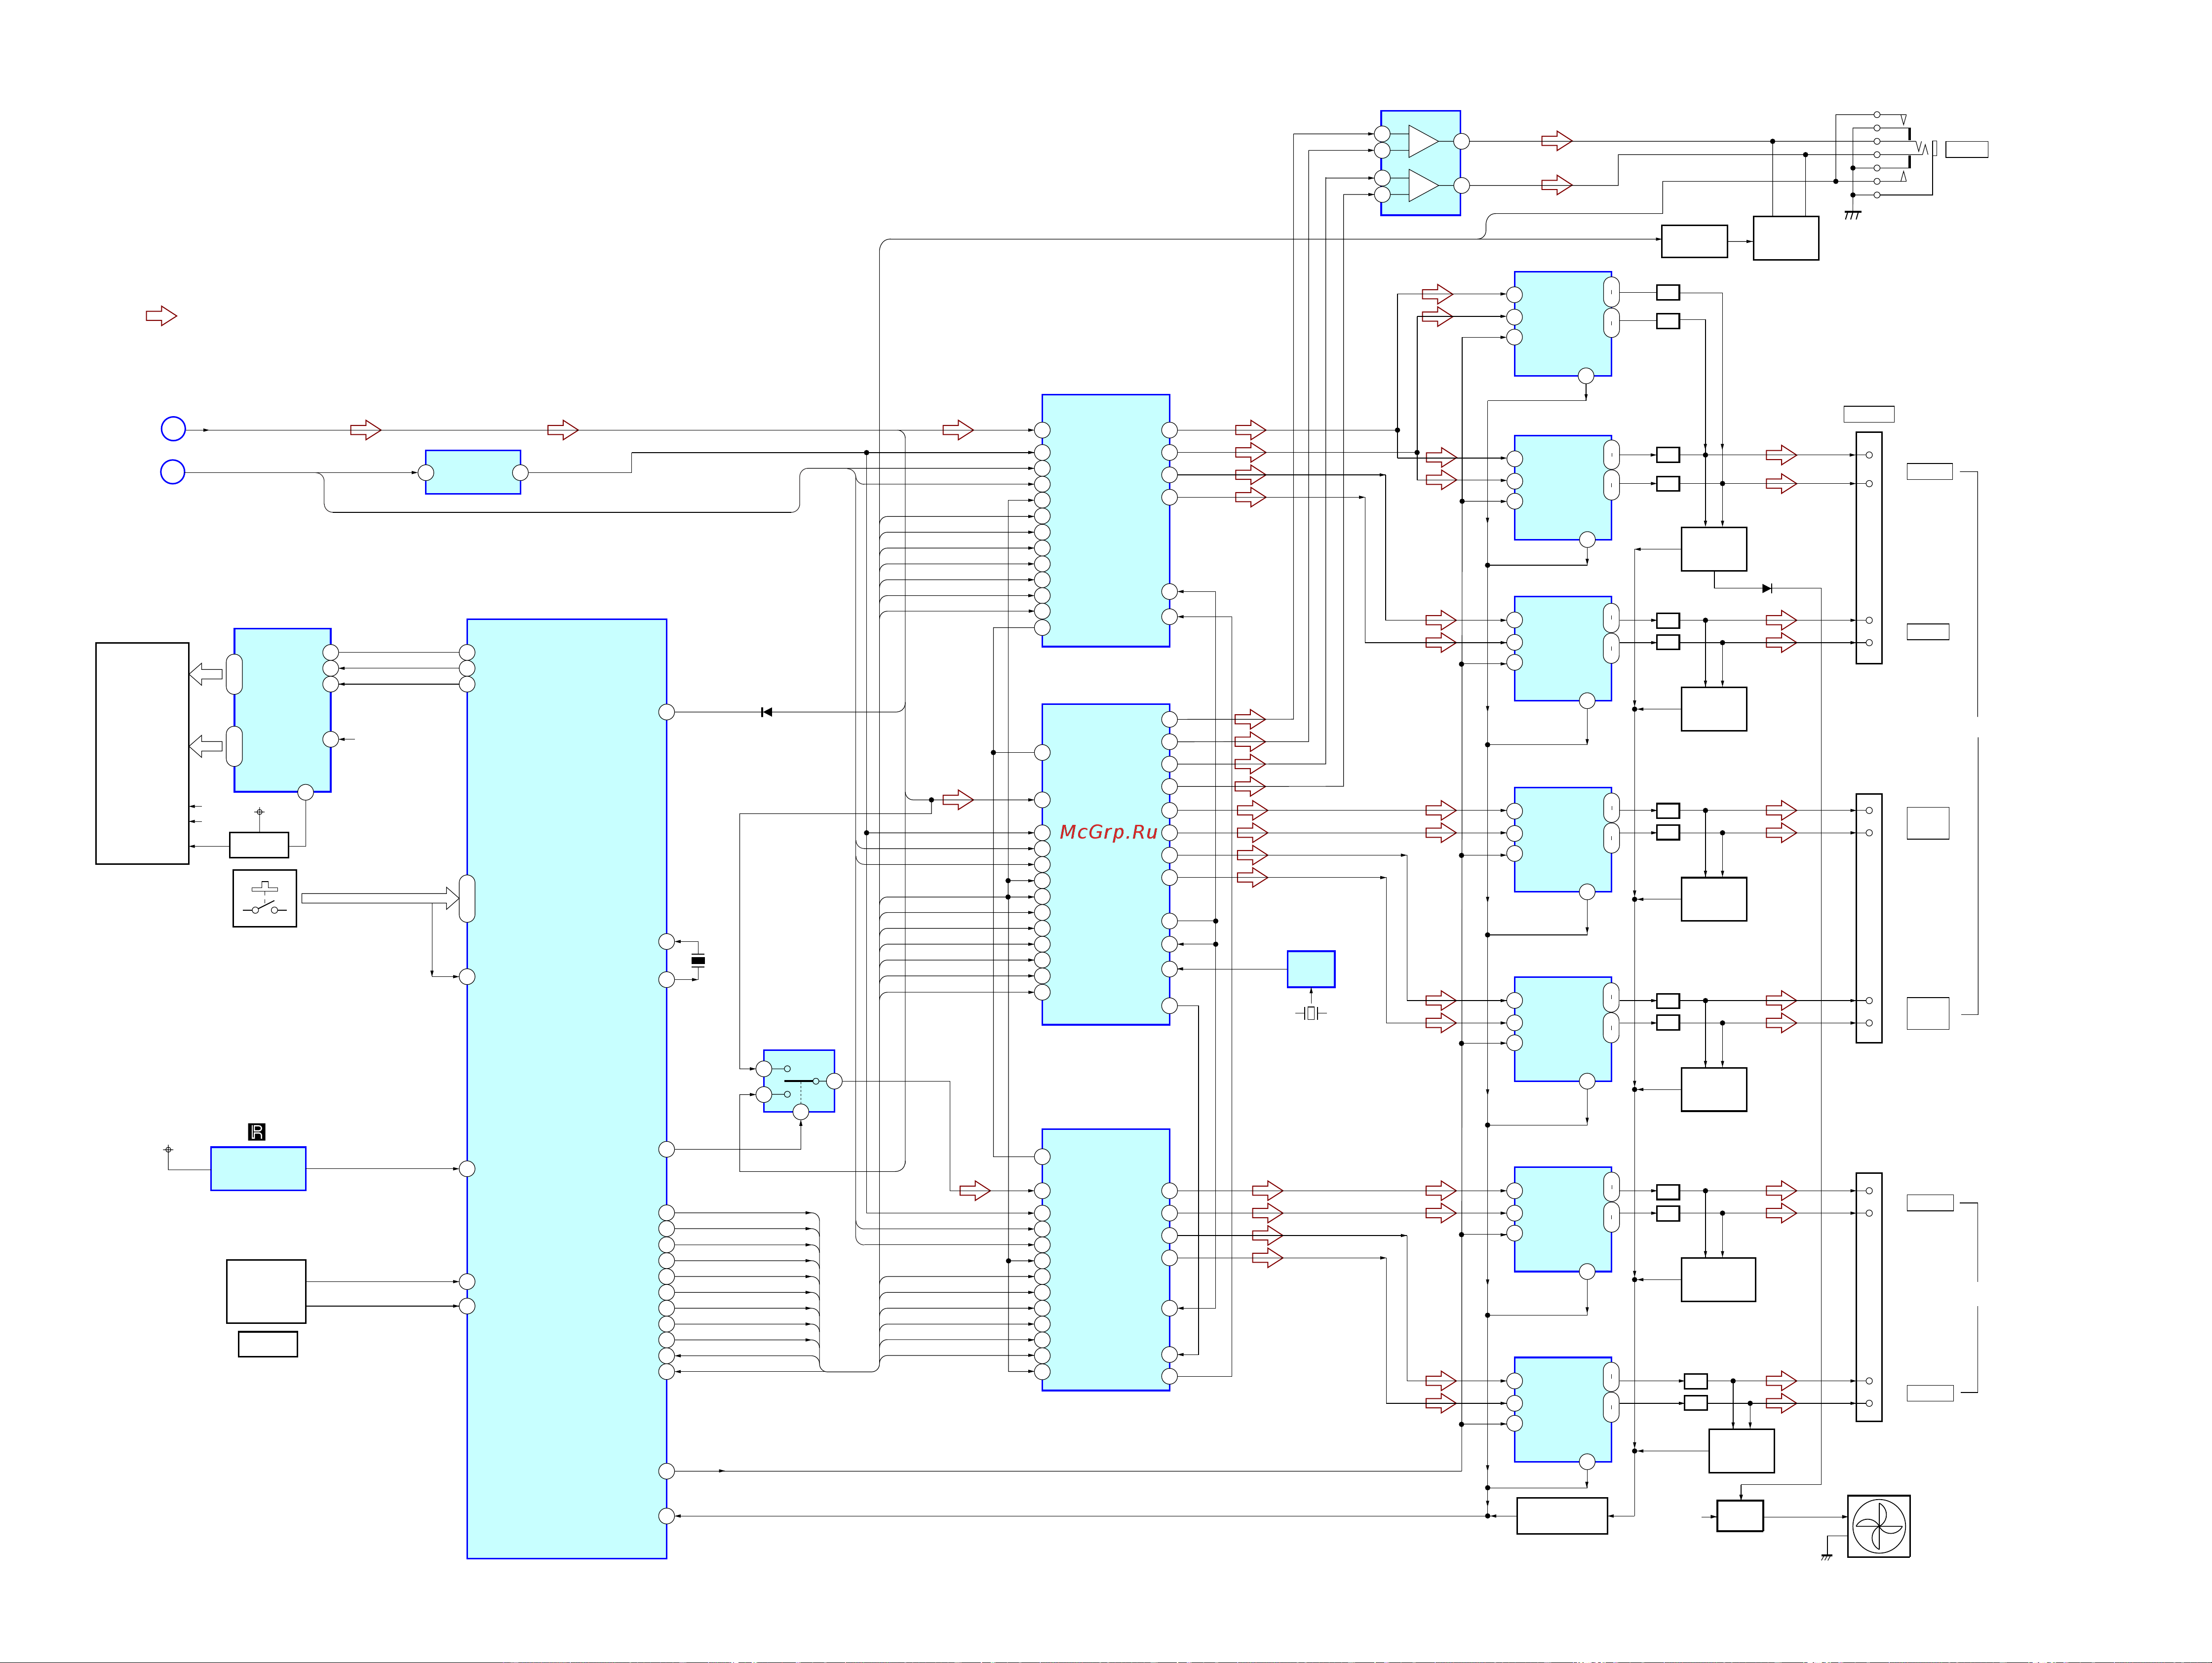
Task: Click the black R remote sensor symbol
Action: click(x=257, y=1132)
